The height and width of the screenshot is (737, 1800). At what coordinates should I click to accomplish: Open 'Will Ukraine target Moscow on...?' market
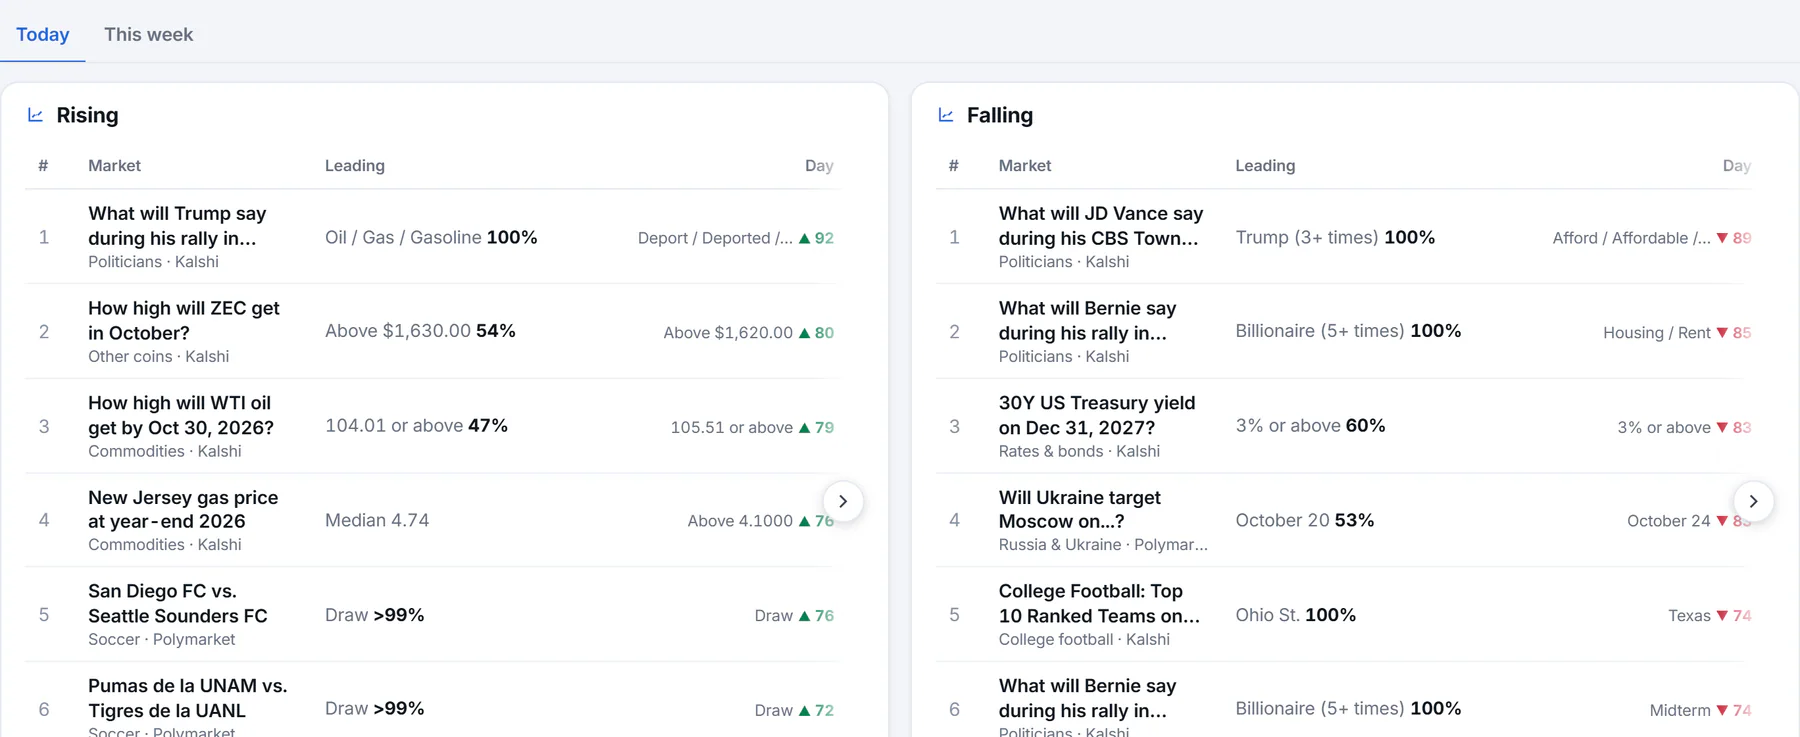1080,509
